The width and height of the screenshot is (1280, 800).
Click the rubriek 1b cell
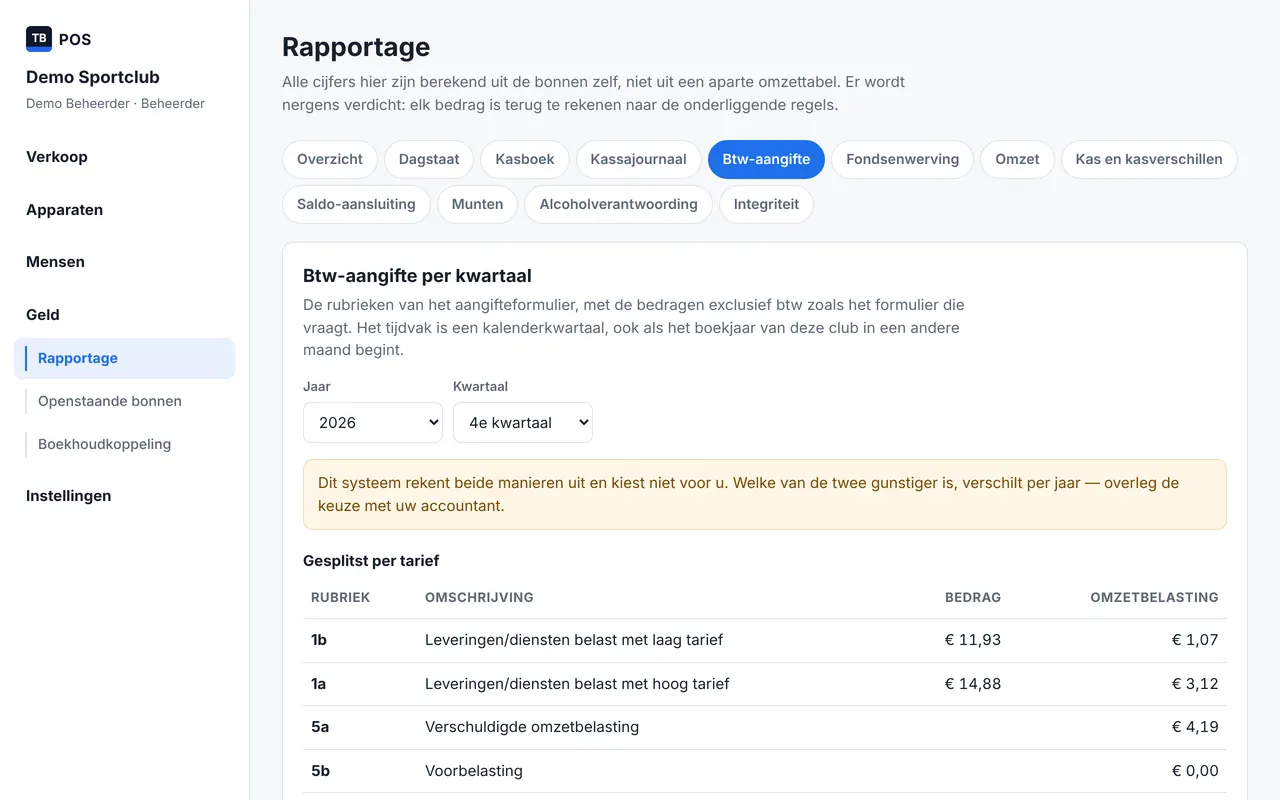(319, 640)
